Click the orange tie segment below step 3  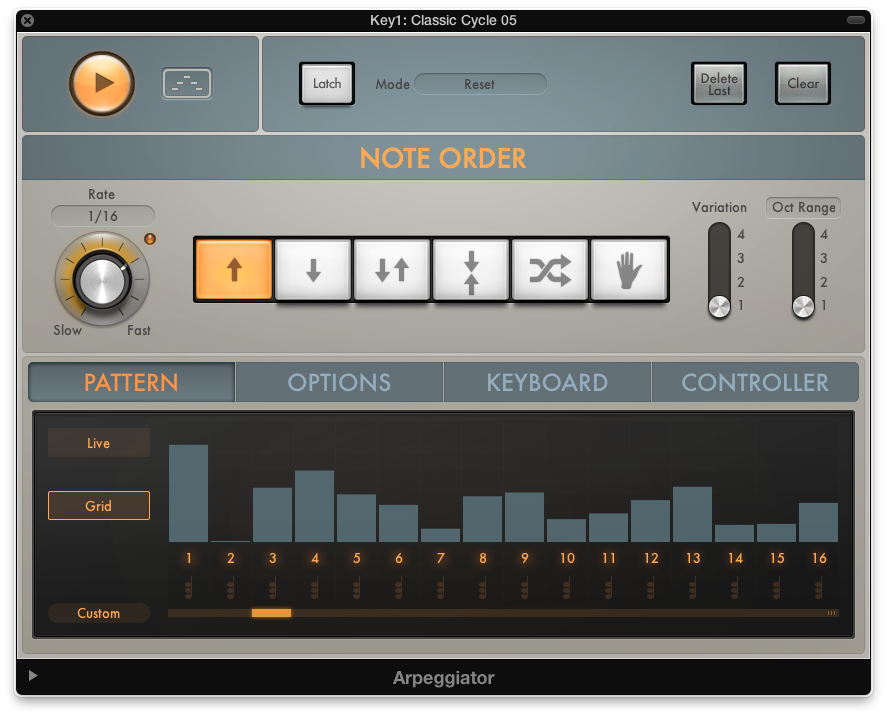[x=272, y=613]
